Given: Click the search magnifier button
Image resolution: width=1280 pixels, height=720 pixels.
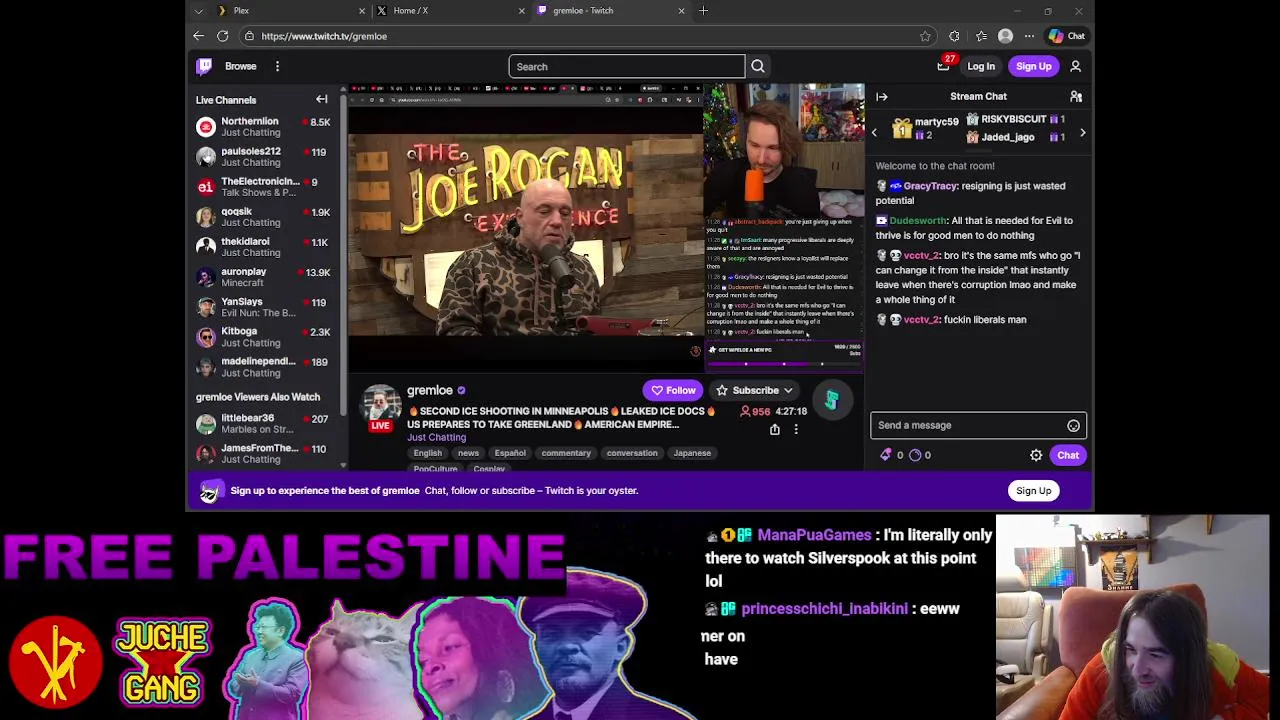Looking at the screenshot, I should [x=758, y=66].
